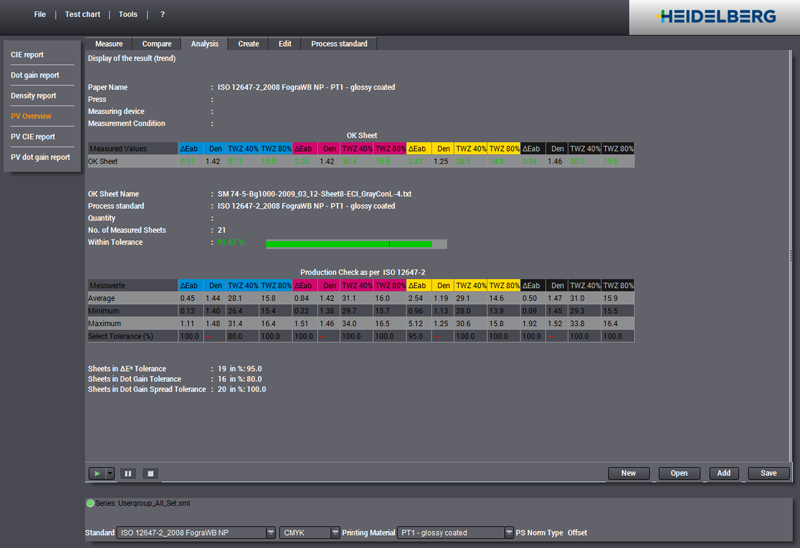Click the Heidelberg logo
The height and width of the screenshot is (548, 800).
[x=713, y=17]
